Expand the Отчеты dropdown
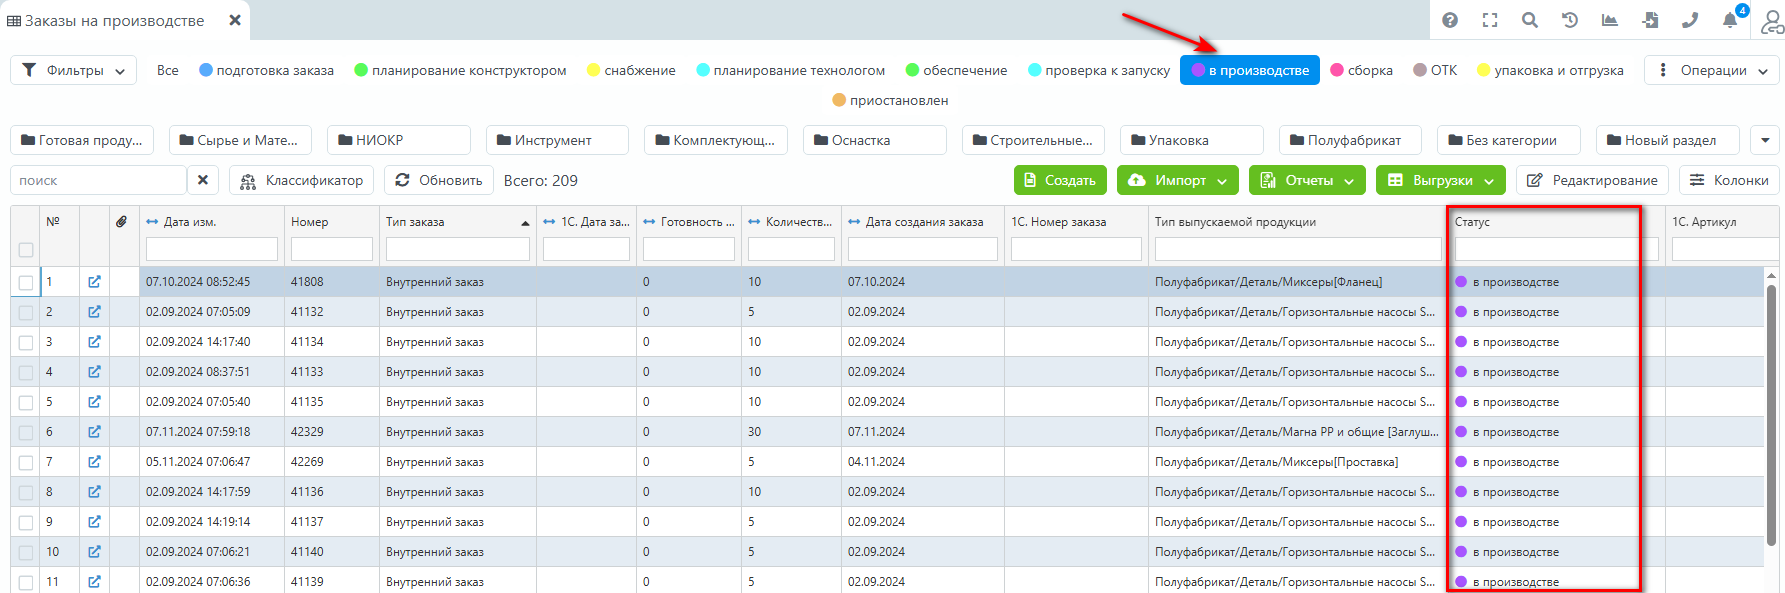The width and height of the screenshot is (1785, 593). point(1308,180)
